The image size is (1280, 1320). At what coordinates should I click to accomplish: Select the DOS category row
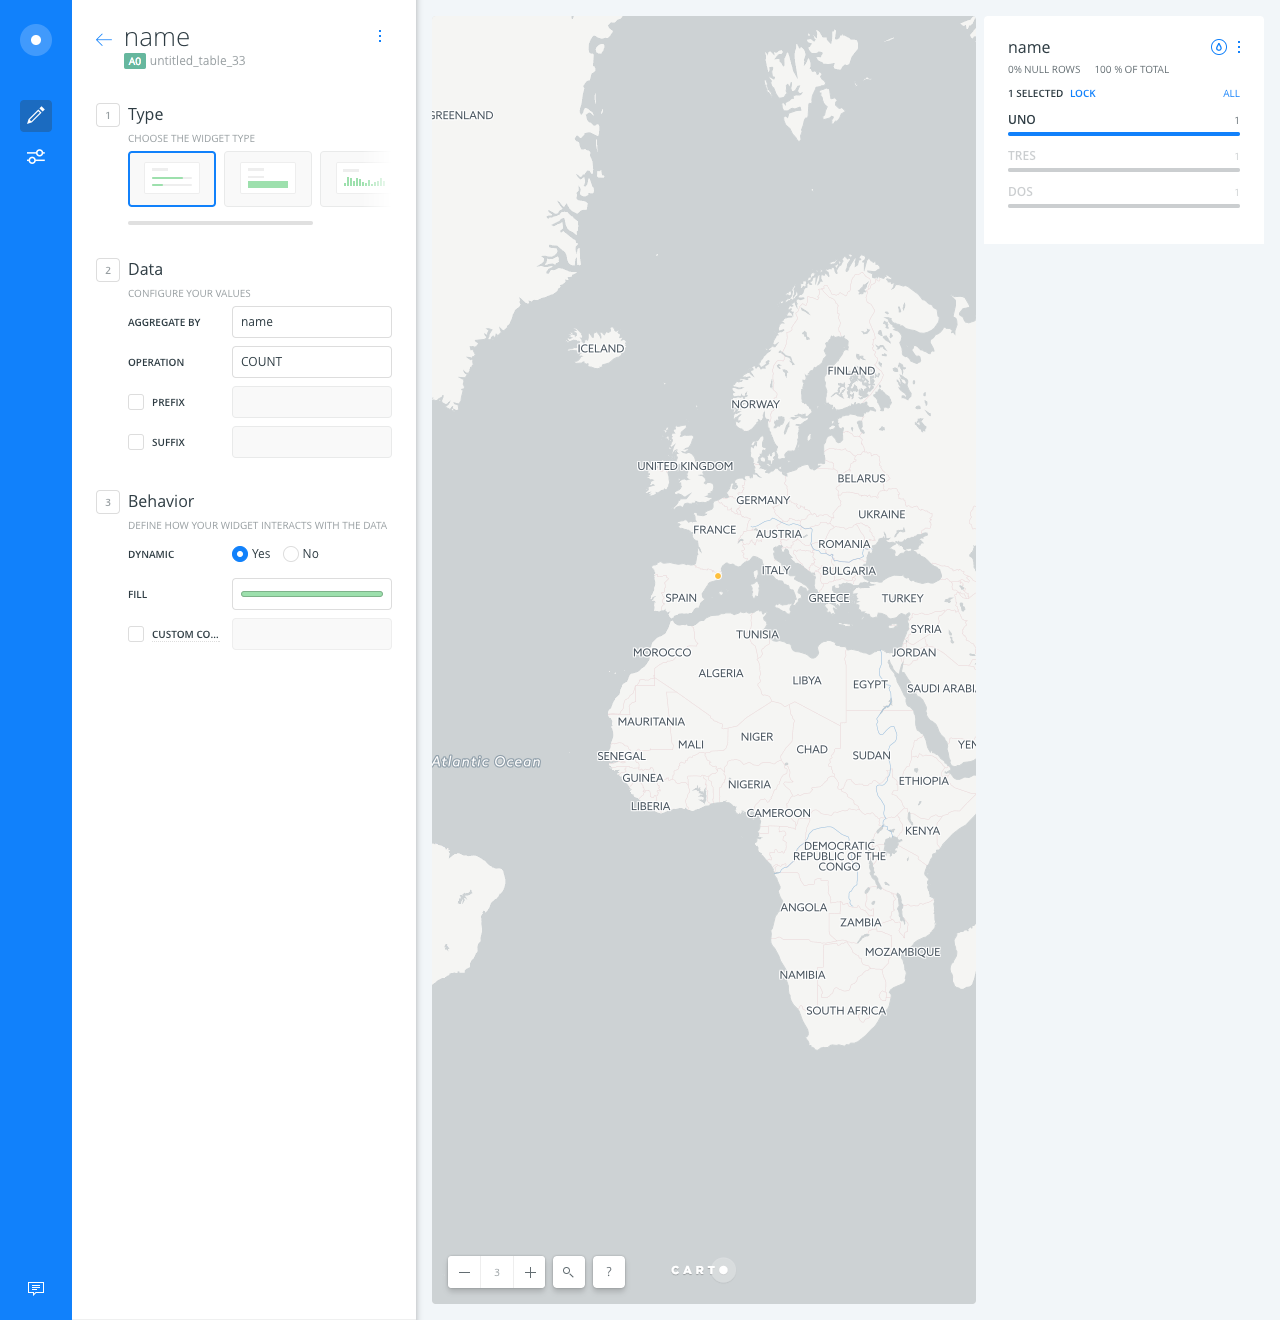click(x=1124, y=195)
